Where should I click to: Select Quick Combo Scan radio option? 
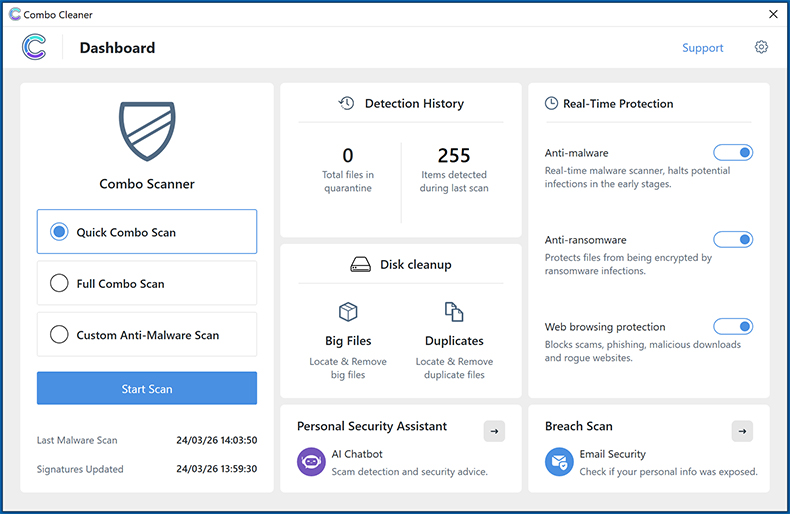tap(59, 232)
